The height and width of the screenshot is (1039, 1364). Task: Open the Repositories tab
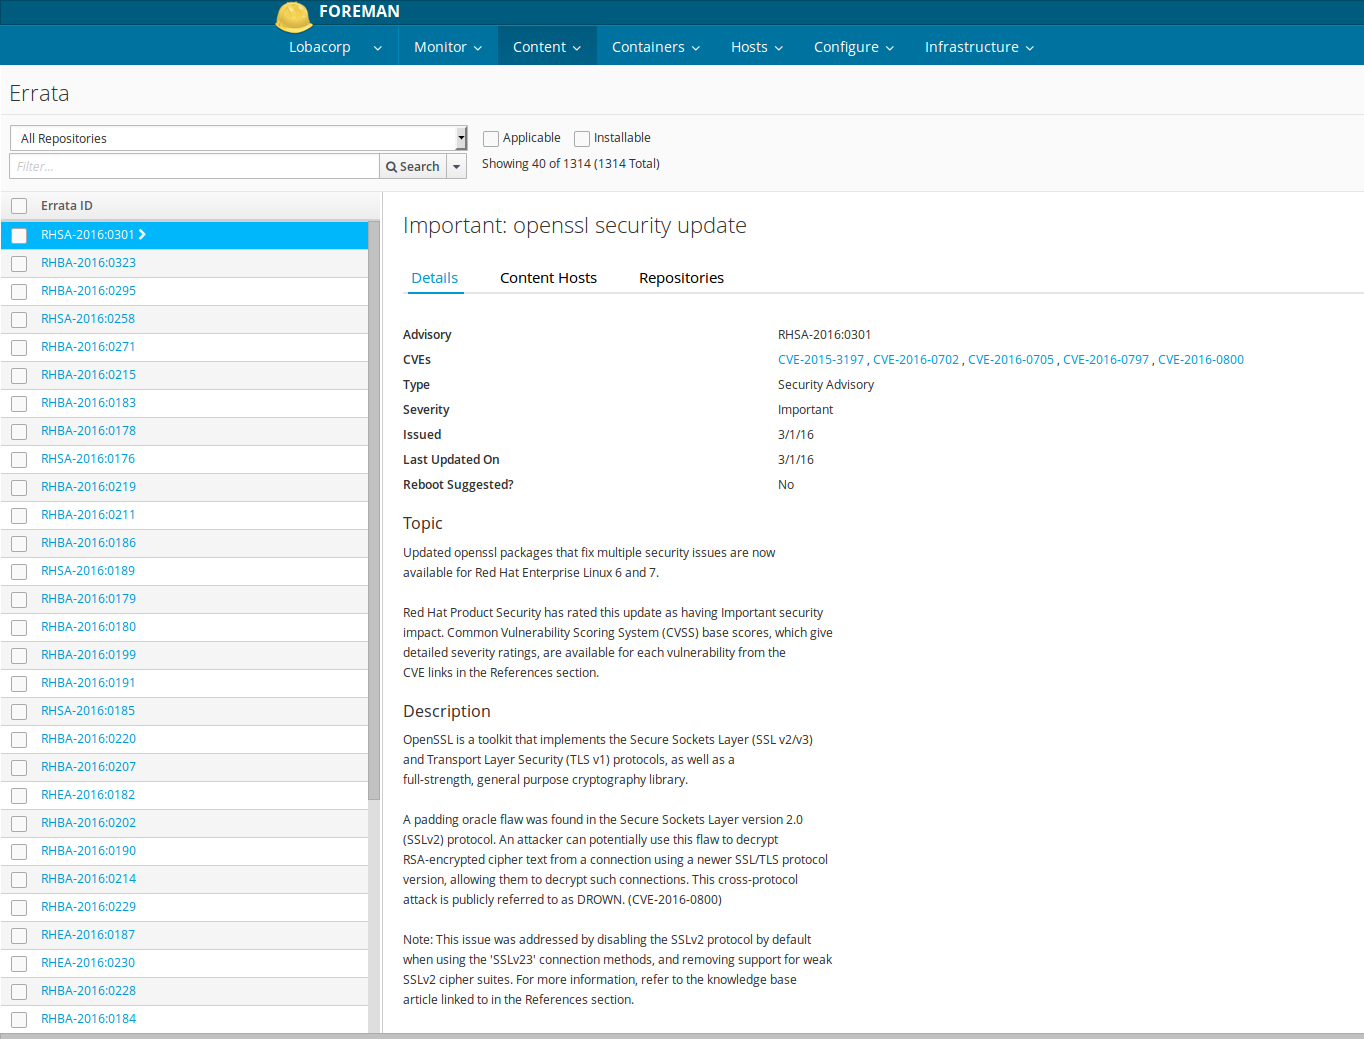click(681, 278)
